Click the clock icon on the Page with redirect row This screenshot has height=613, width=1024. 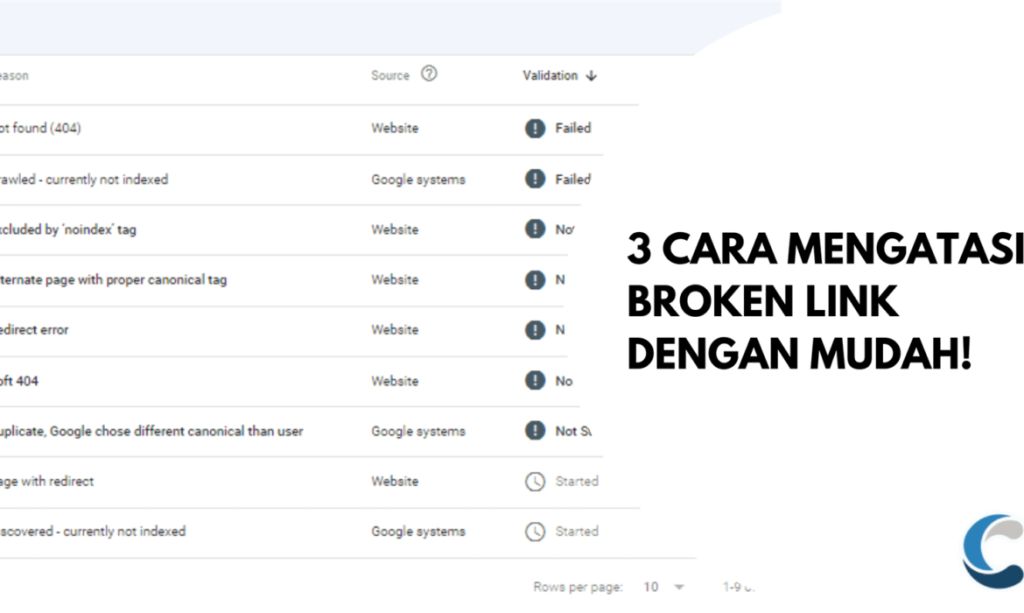tap(533, 481)
